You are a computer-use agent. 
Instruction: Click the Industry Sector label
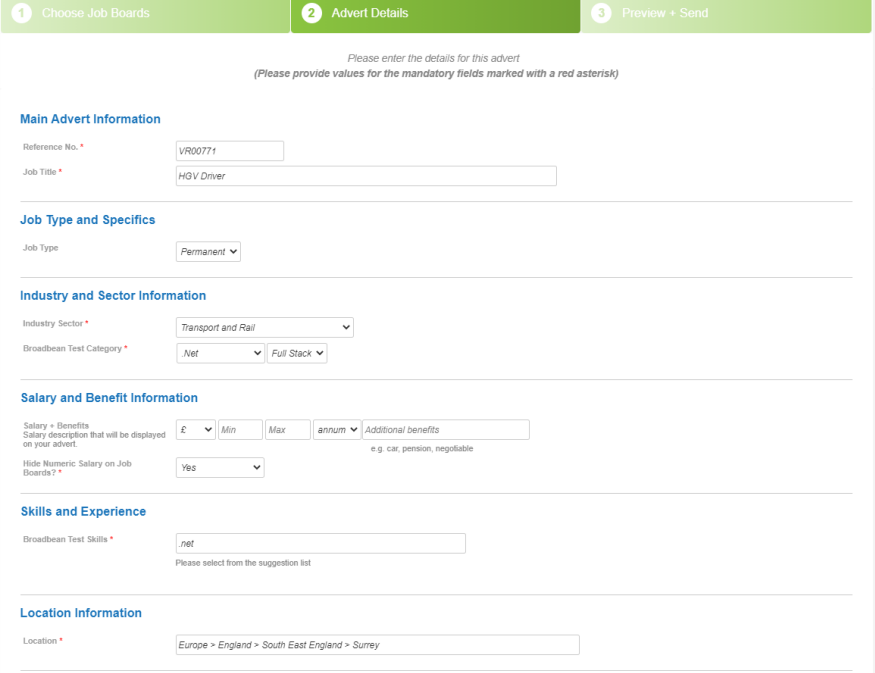click(53, 324)
